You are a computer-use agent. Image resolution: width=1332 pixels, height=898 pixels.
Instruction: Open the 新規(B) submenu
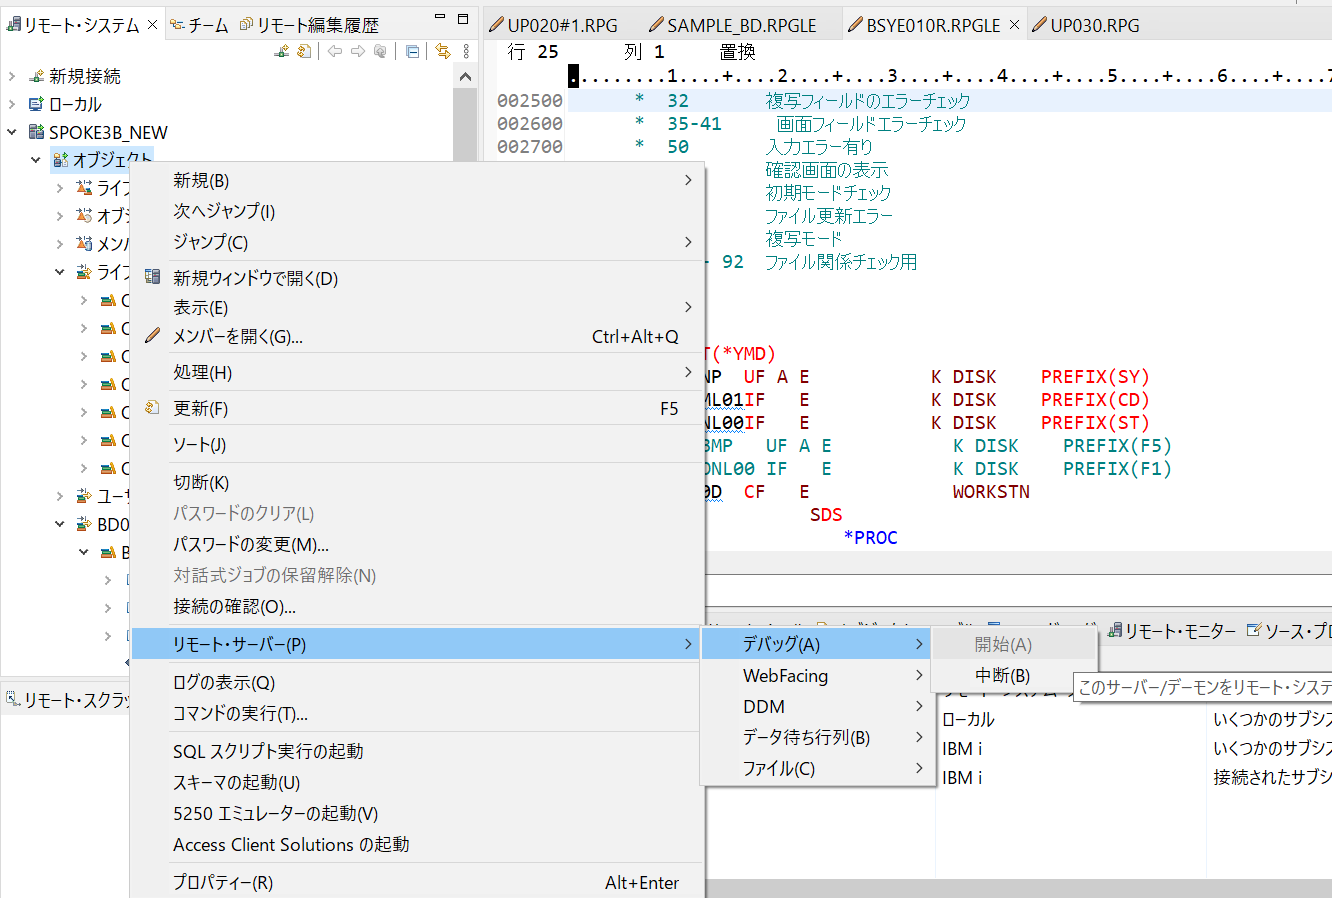tap(417, 180)
